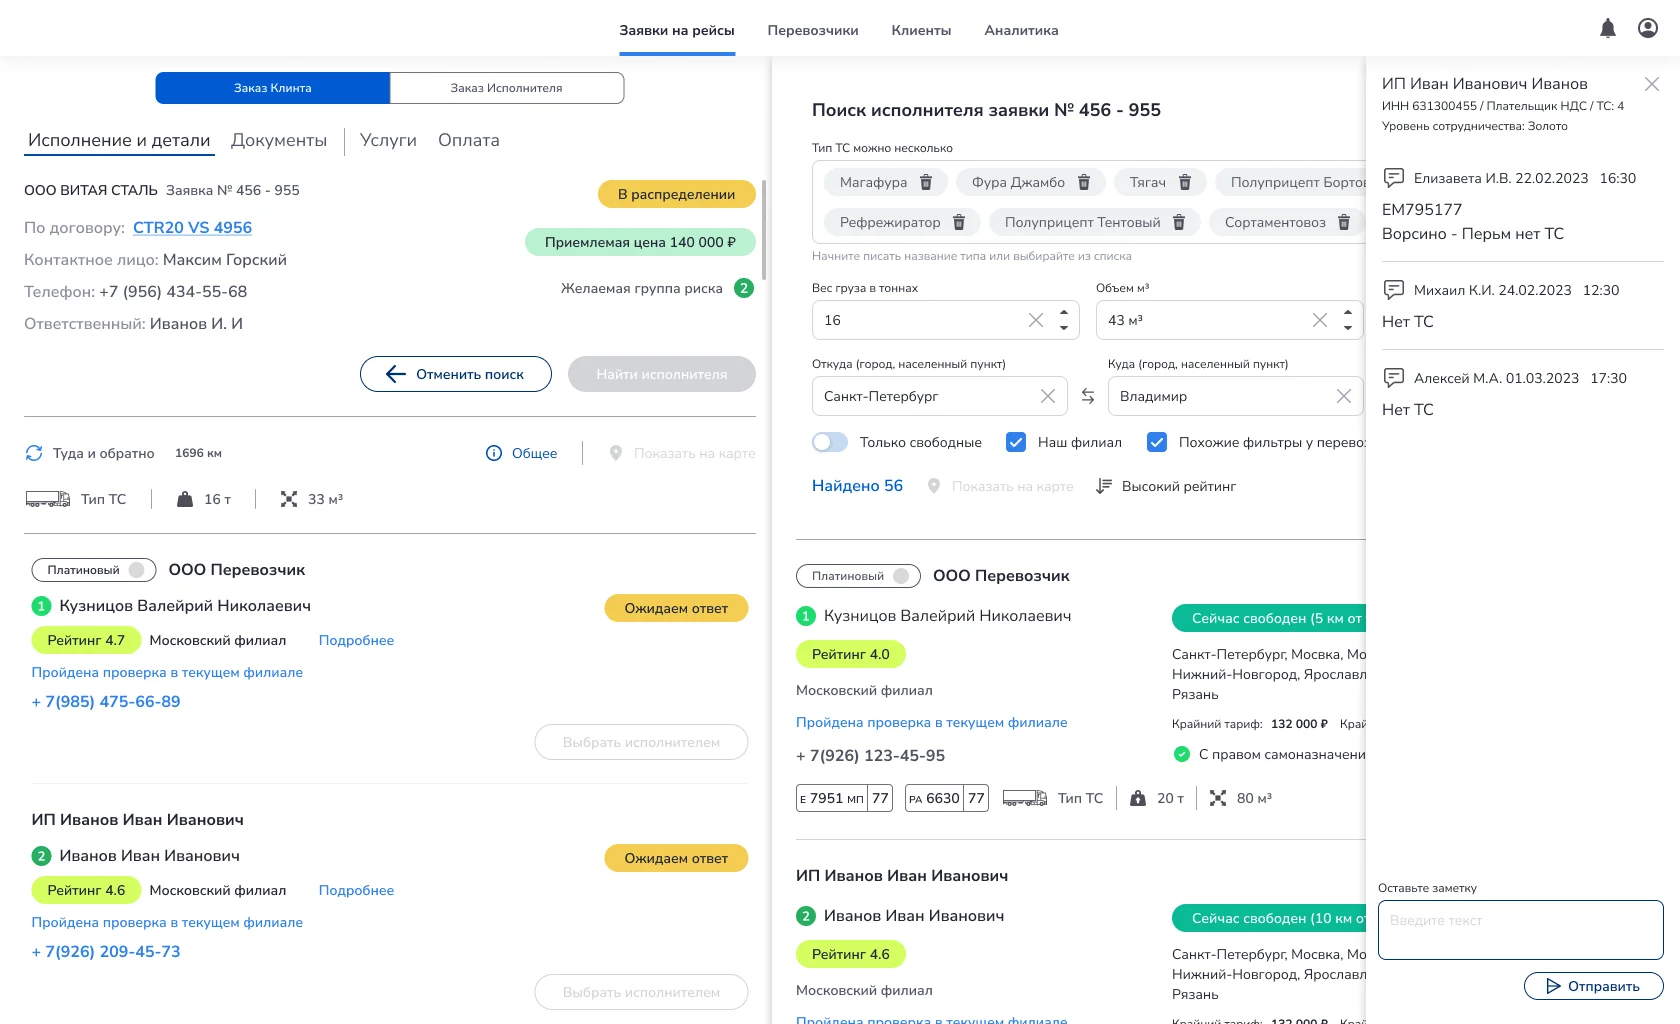Screen dimensions: 1680x1024
Task: Remove the Полуприцепт Тентовый tag
Action: [x=1179, y=222]
